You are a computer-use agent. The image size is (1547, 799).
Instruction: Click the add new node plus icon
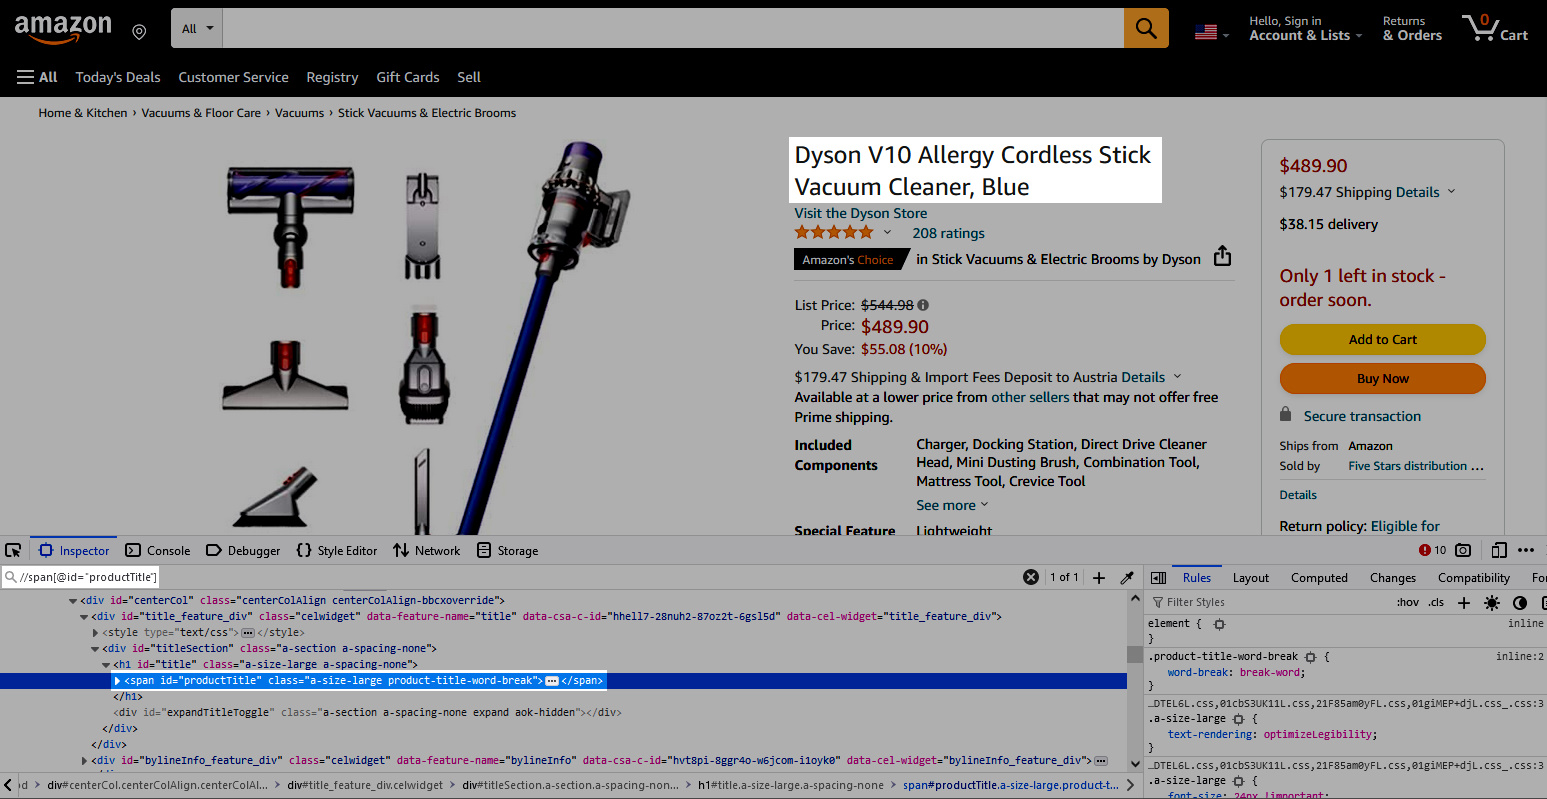tap(1099, 578)
